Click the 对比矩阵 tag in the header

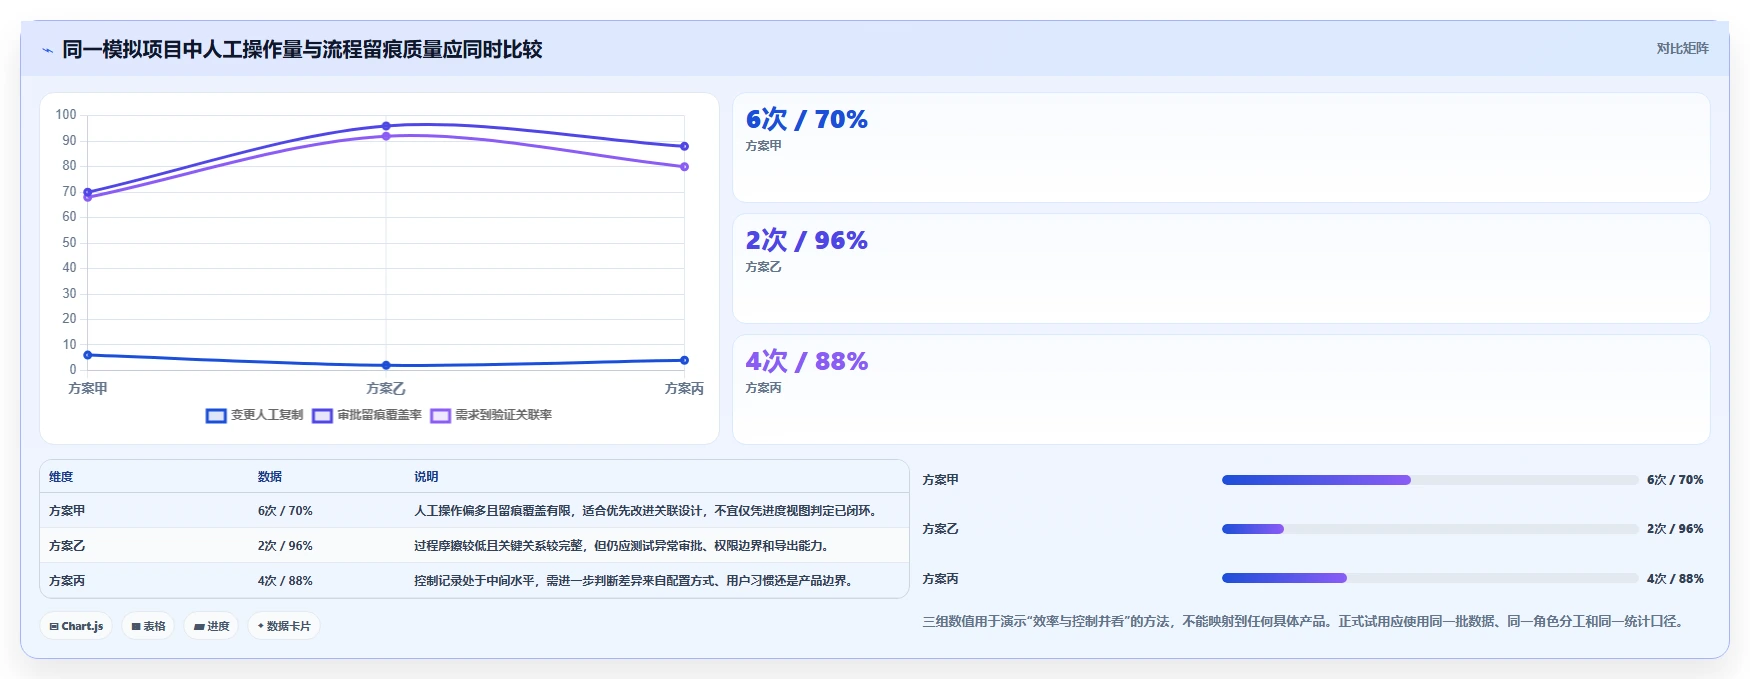pyautogui.click(x=1682, y=48)
